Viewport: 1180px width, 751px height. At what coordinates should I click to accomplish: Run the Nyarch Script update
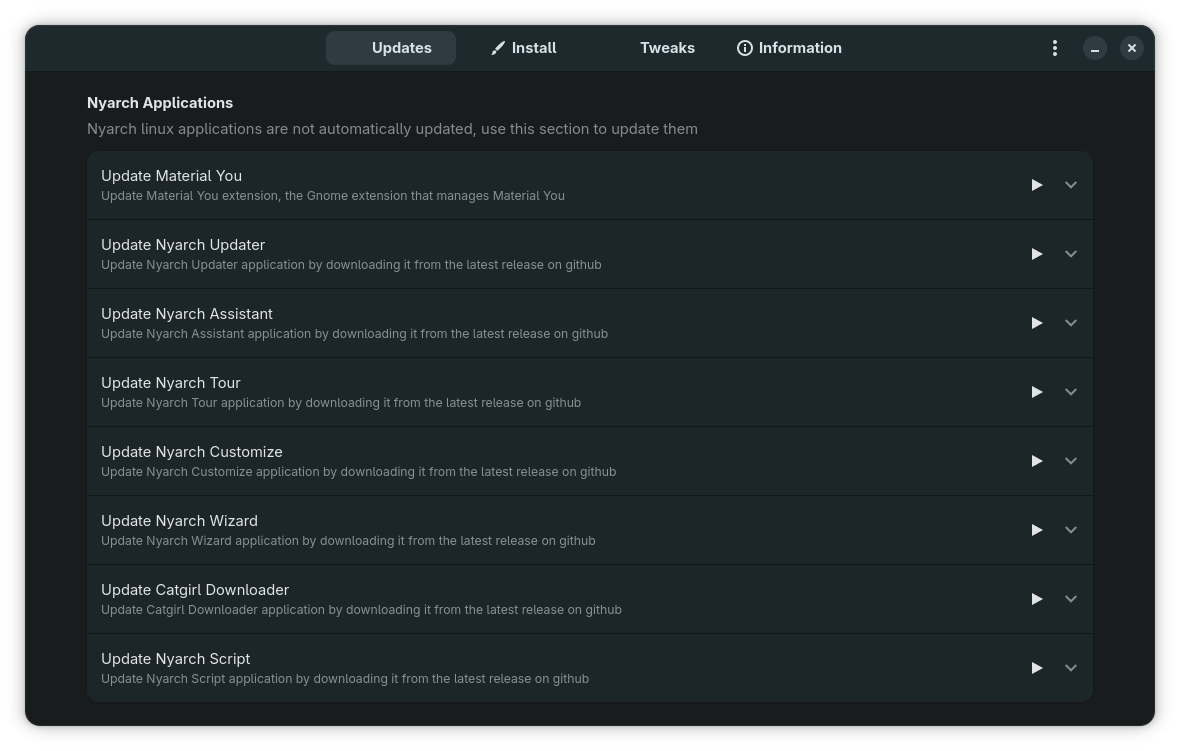click(x=1037, y=668)
